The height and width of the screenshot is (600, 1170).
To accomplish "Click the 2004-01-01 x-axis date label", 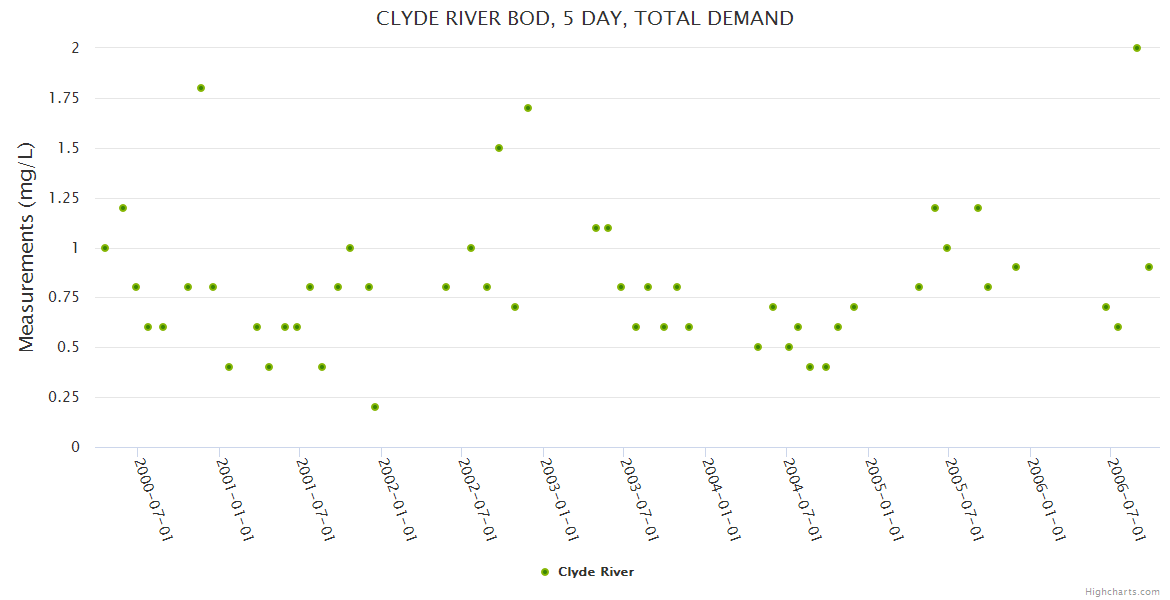I will [x=720, y=500].
